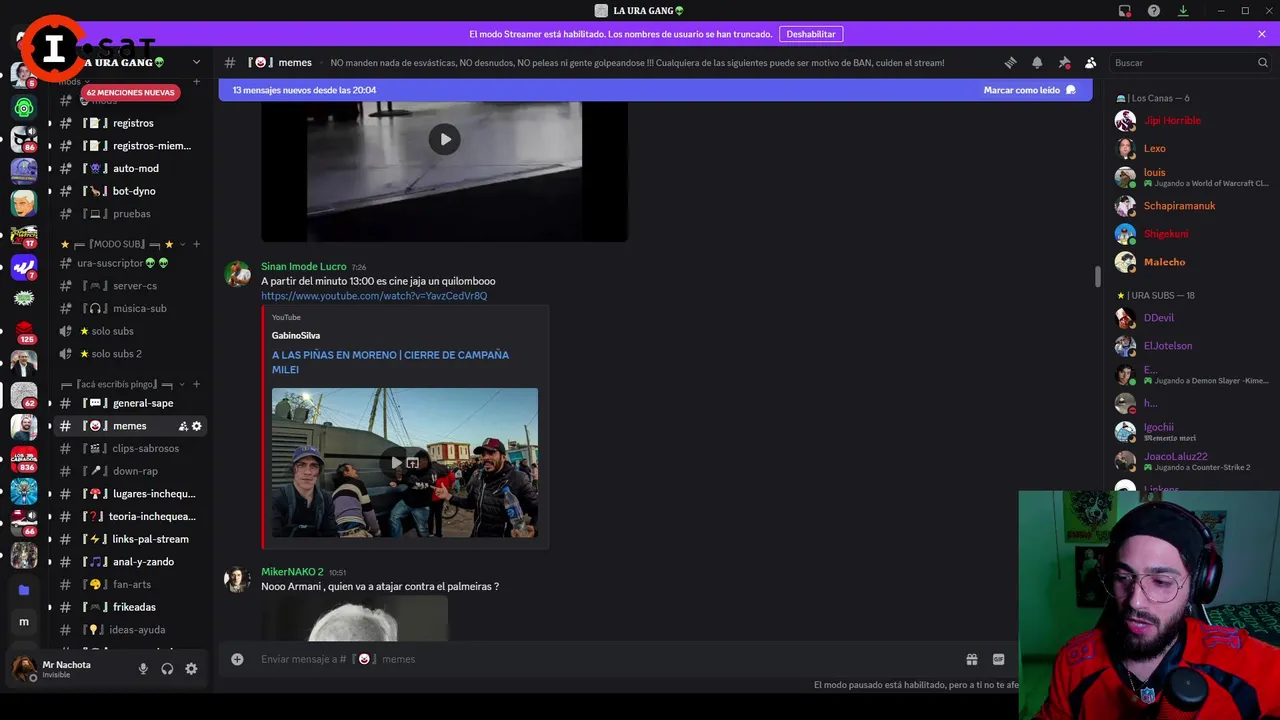The height and width of the screenshot is (720, 1280).
Task: Open the bot-dyno channel
Action: tap(130, 191)
